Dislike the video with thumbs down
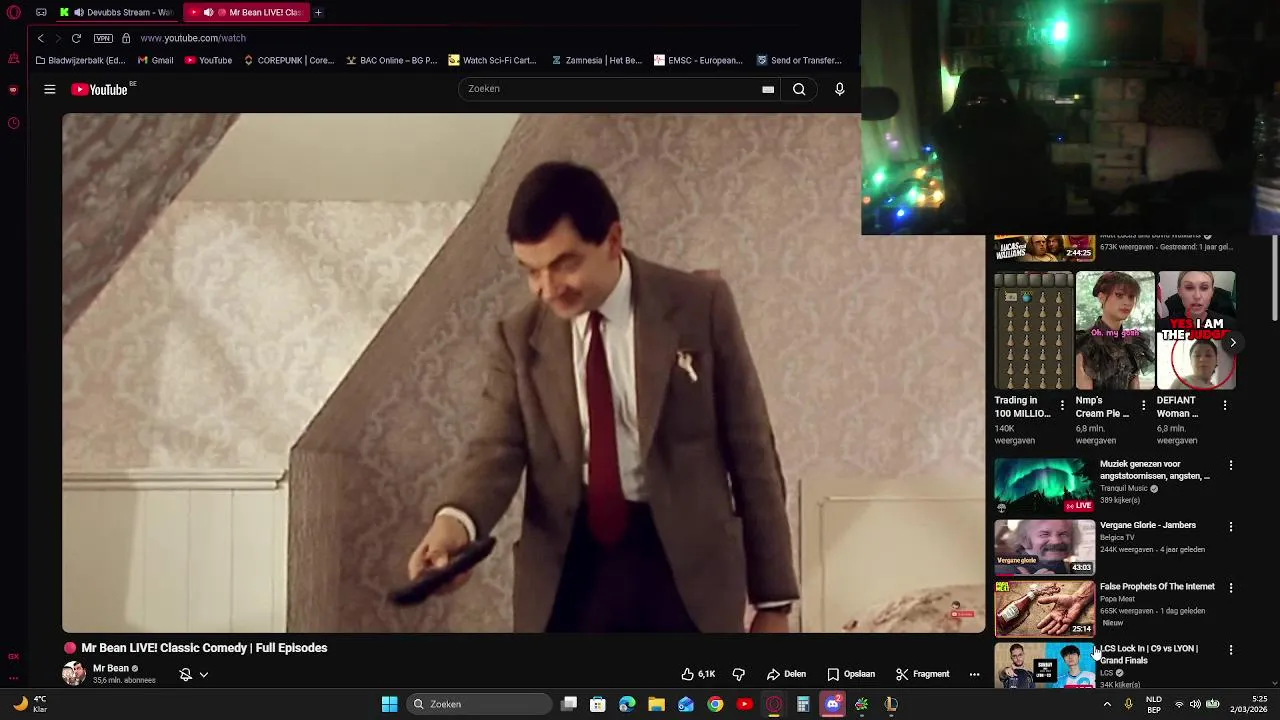 coord(739,674)
